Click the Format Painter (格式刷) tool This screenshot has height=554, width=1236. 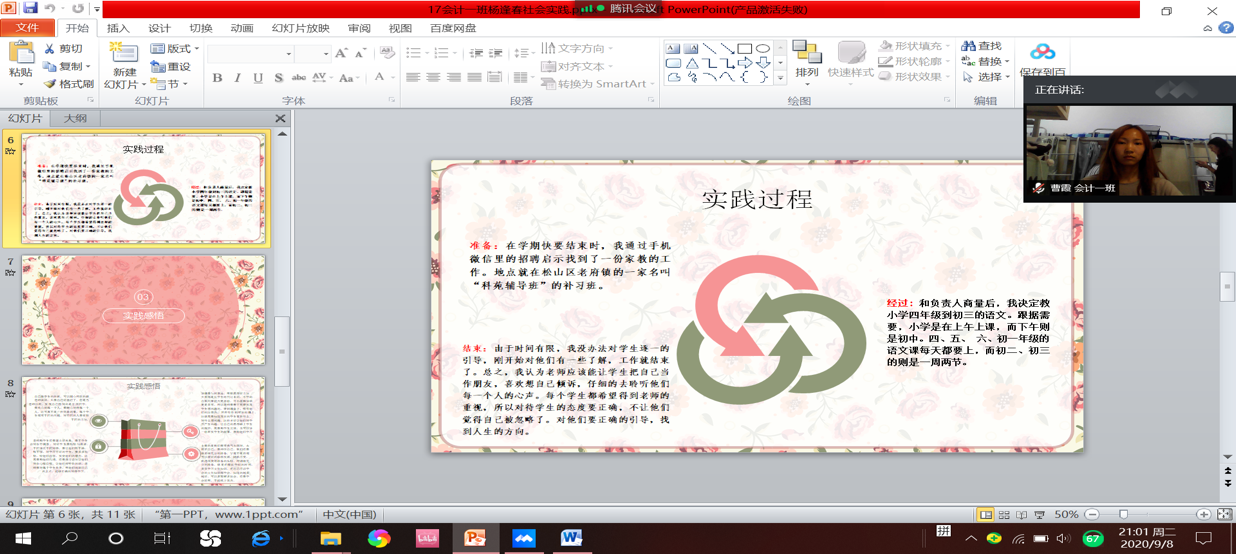pos(69,84)
